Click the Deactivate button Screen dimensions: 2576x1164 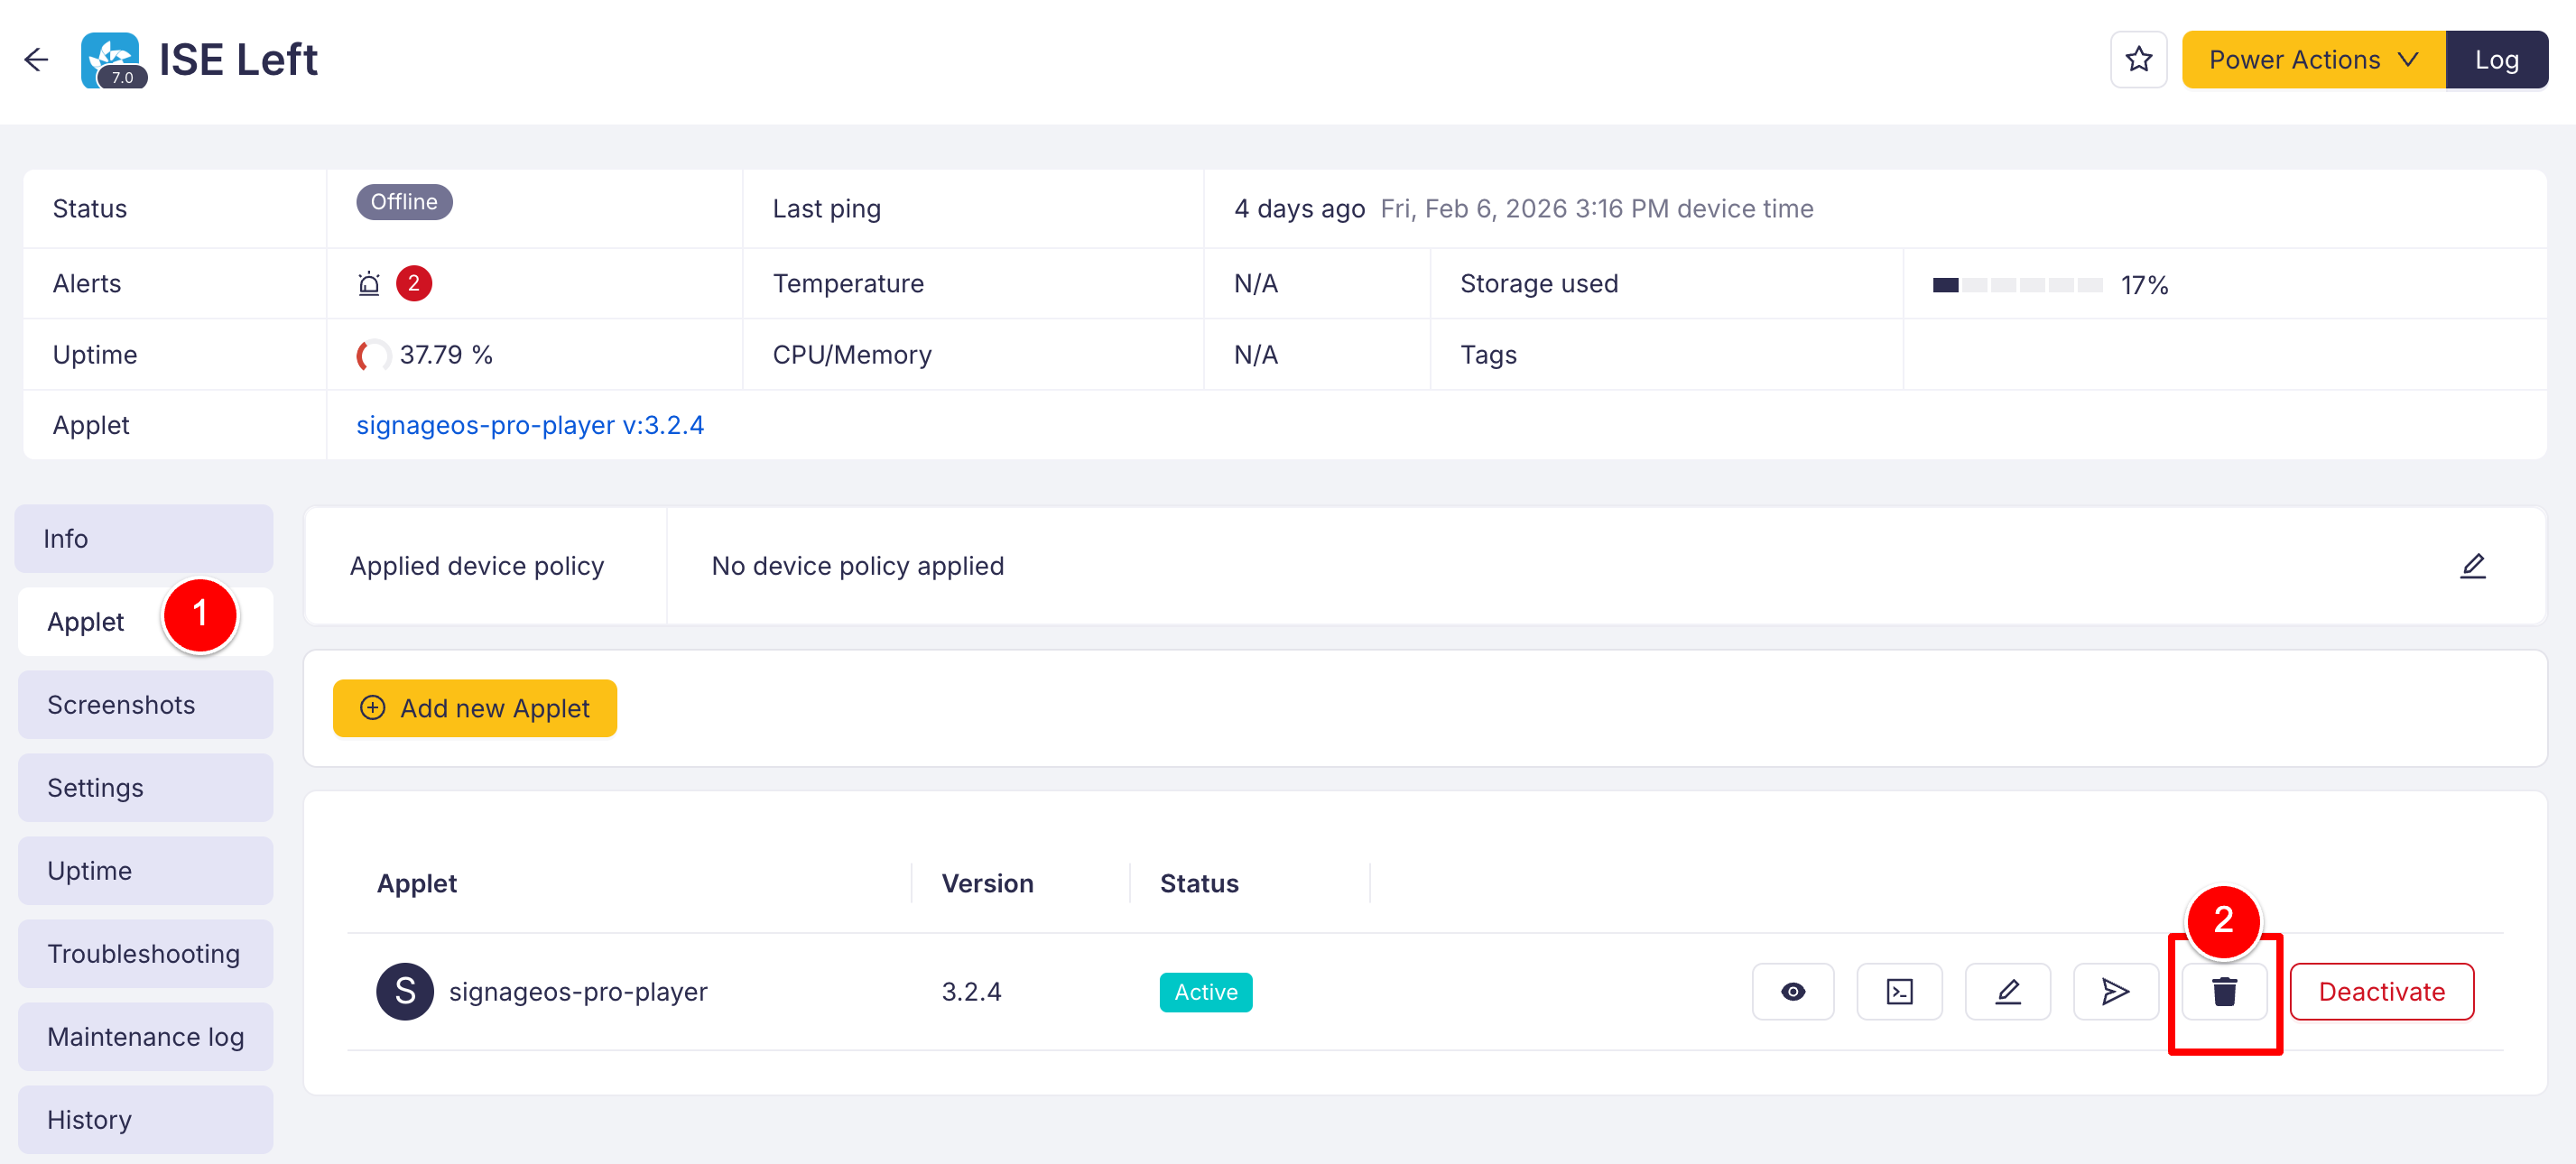coord(2381,991)
